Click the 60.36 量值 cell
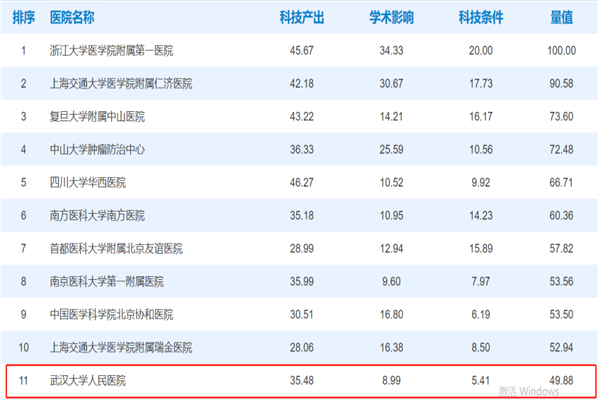The width and height of the screenshot is (600, 400). (561, 216)
